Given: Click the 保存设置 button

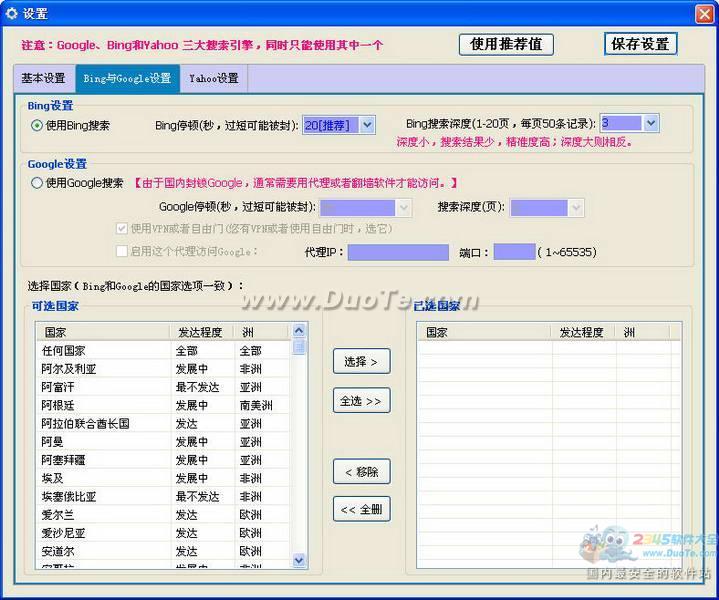Looking at the screenshot, I should coord(640,44).
